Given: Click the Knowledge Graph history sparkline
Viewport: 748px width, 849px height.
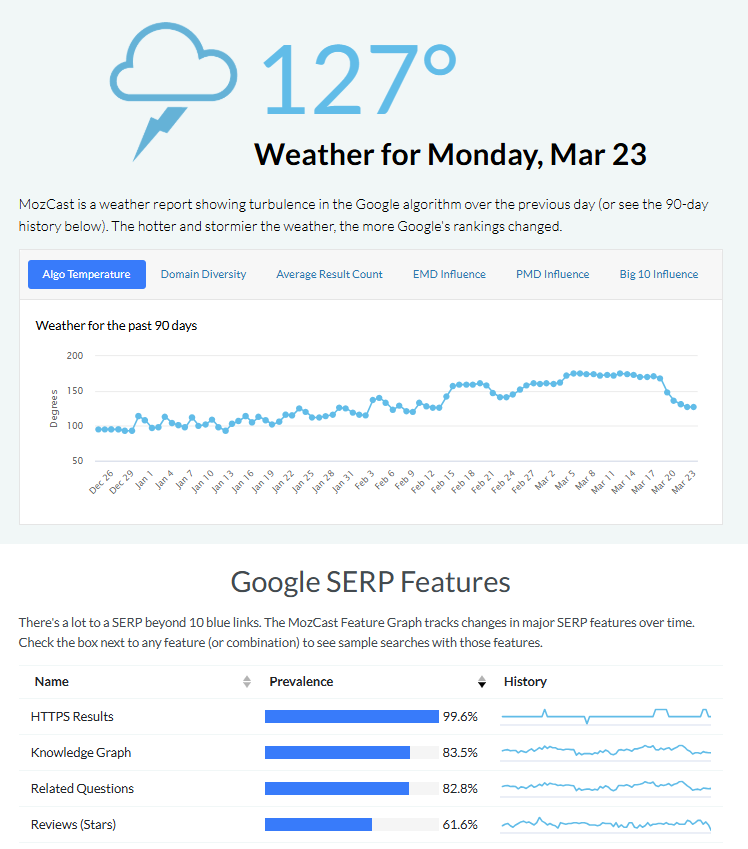Looking at the screenshot, I should pos(605,752).
